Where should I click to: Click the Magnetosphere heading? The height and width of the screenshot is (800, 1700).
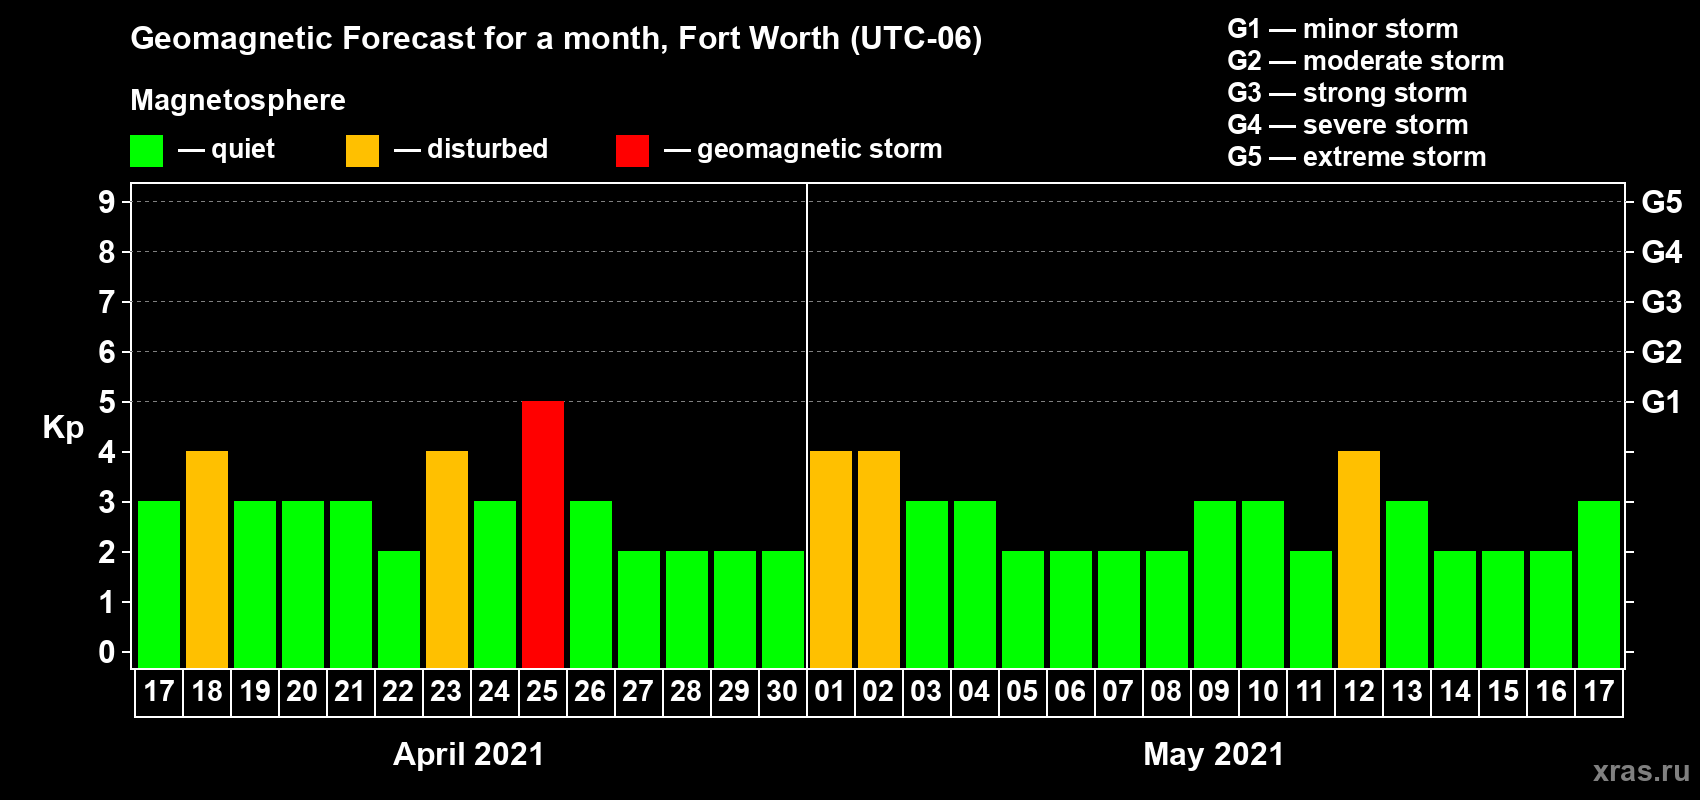point(238,100)
